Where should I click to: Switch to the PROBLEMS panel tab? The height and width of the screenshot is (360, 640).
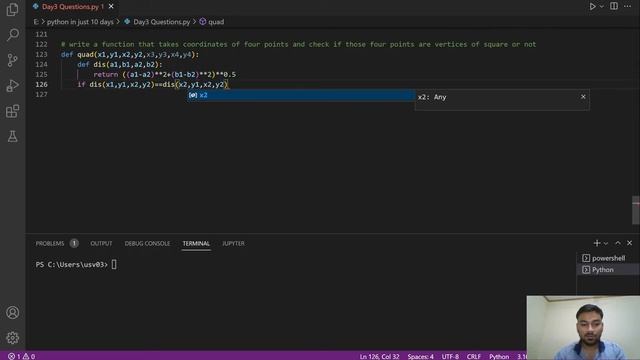(50, 243)
